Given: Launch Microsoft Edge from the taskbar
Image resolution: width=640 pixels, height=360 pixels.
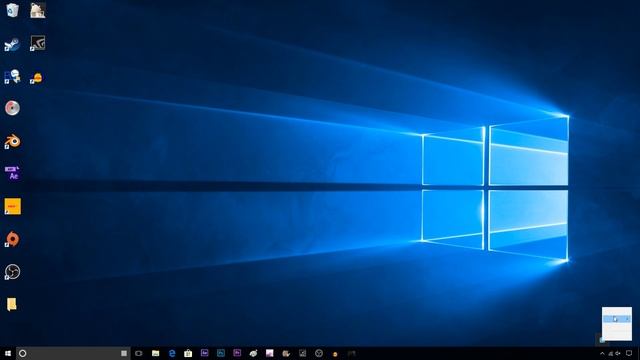Looking at the screenshot, I should (172, 353).
